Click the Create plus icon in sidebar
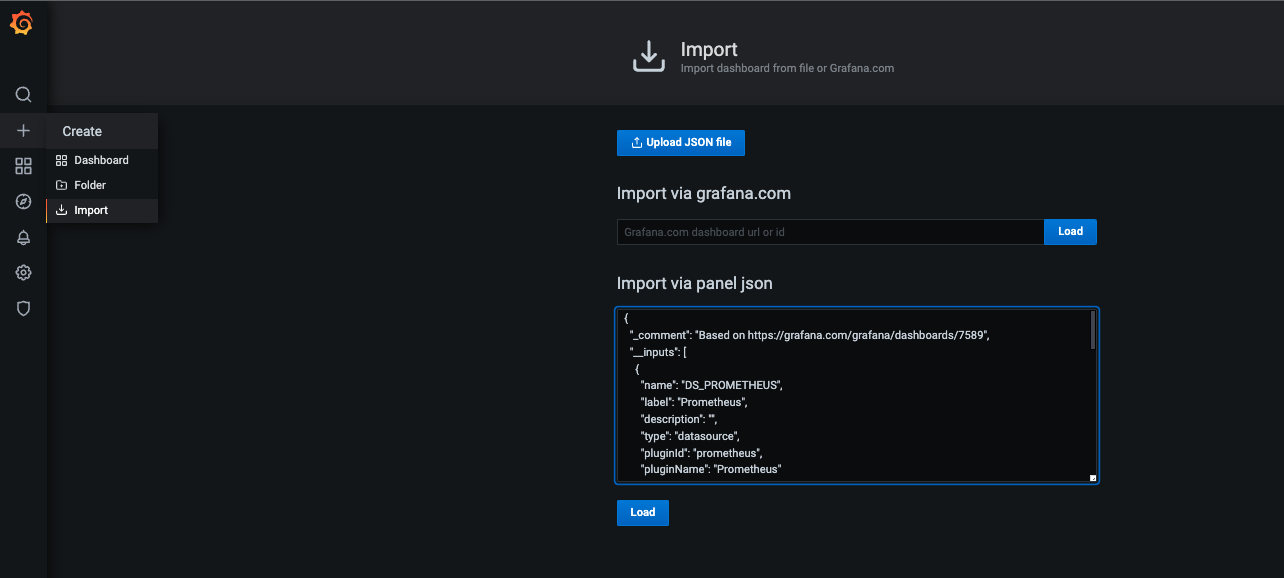The image size is (1284, 578). tap(23, 131)
